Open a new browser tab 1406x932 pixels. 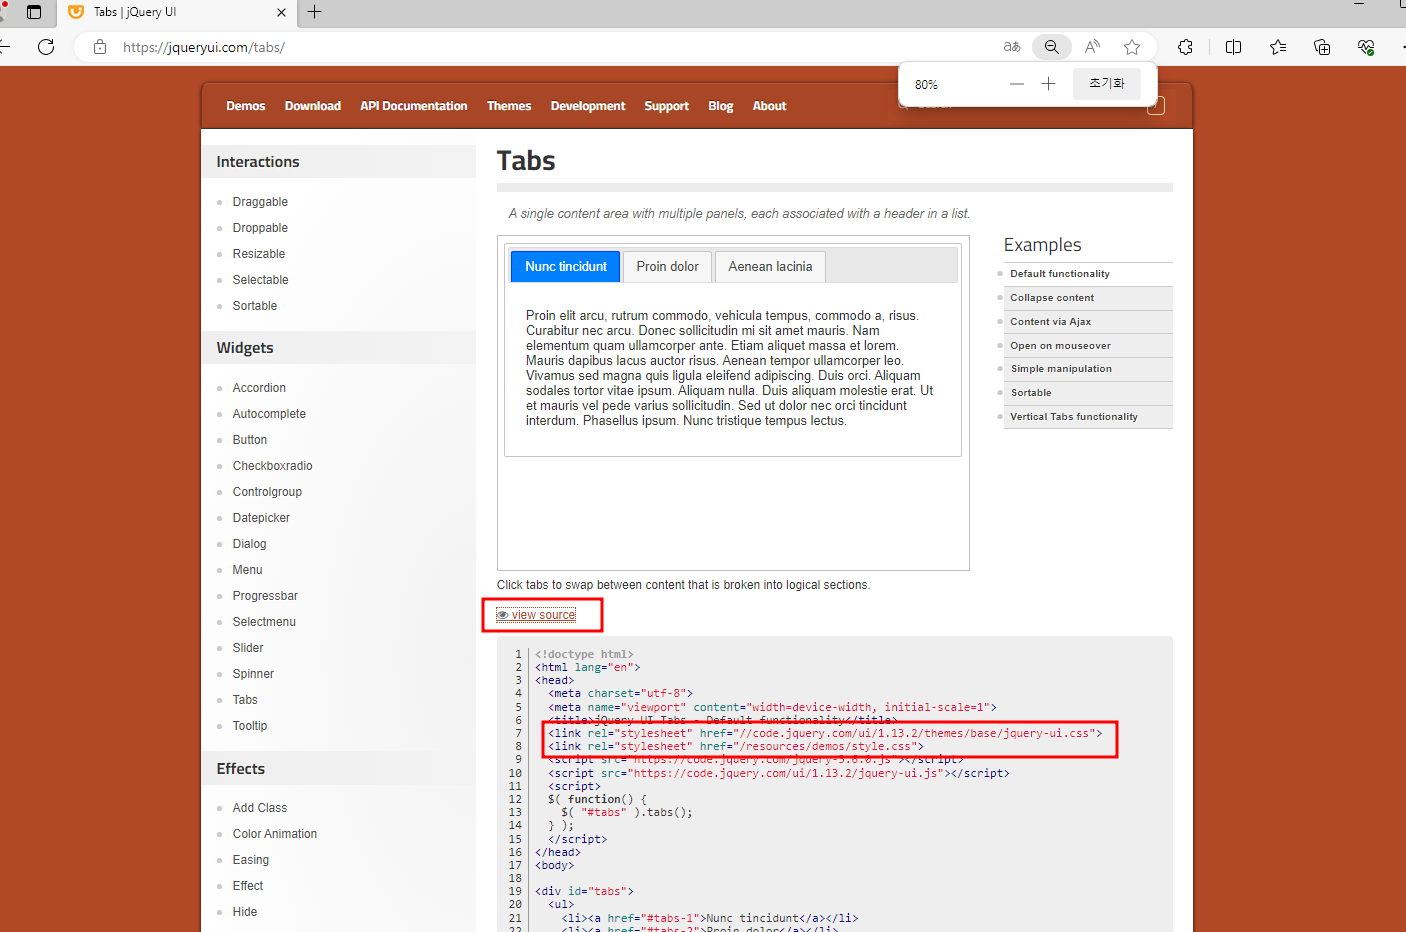coord(315,12)
